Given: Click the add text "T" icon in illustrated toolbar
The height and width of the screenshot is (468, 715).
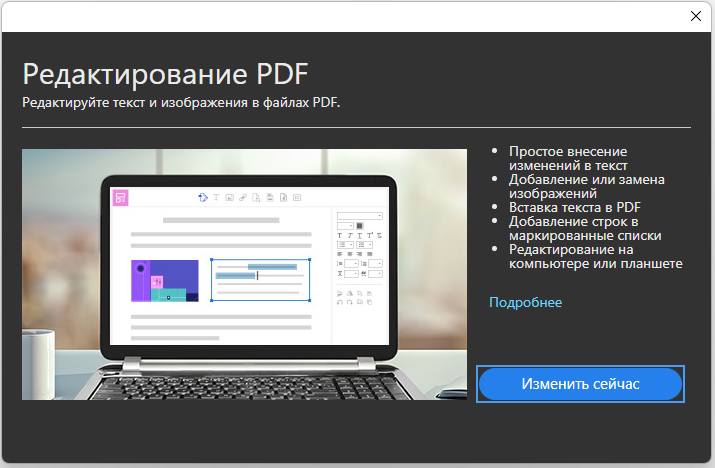Looking at the screenshot, I should tap(216, 197).
